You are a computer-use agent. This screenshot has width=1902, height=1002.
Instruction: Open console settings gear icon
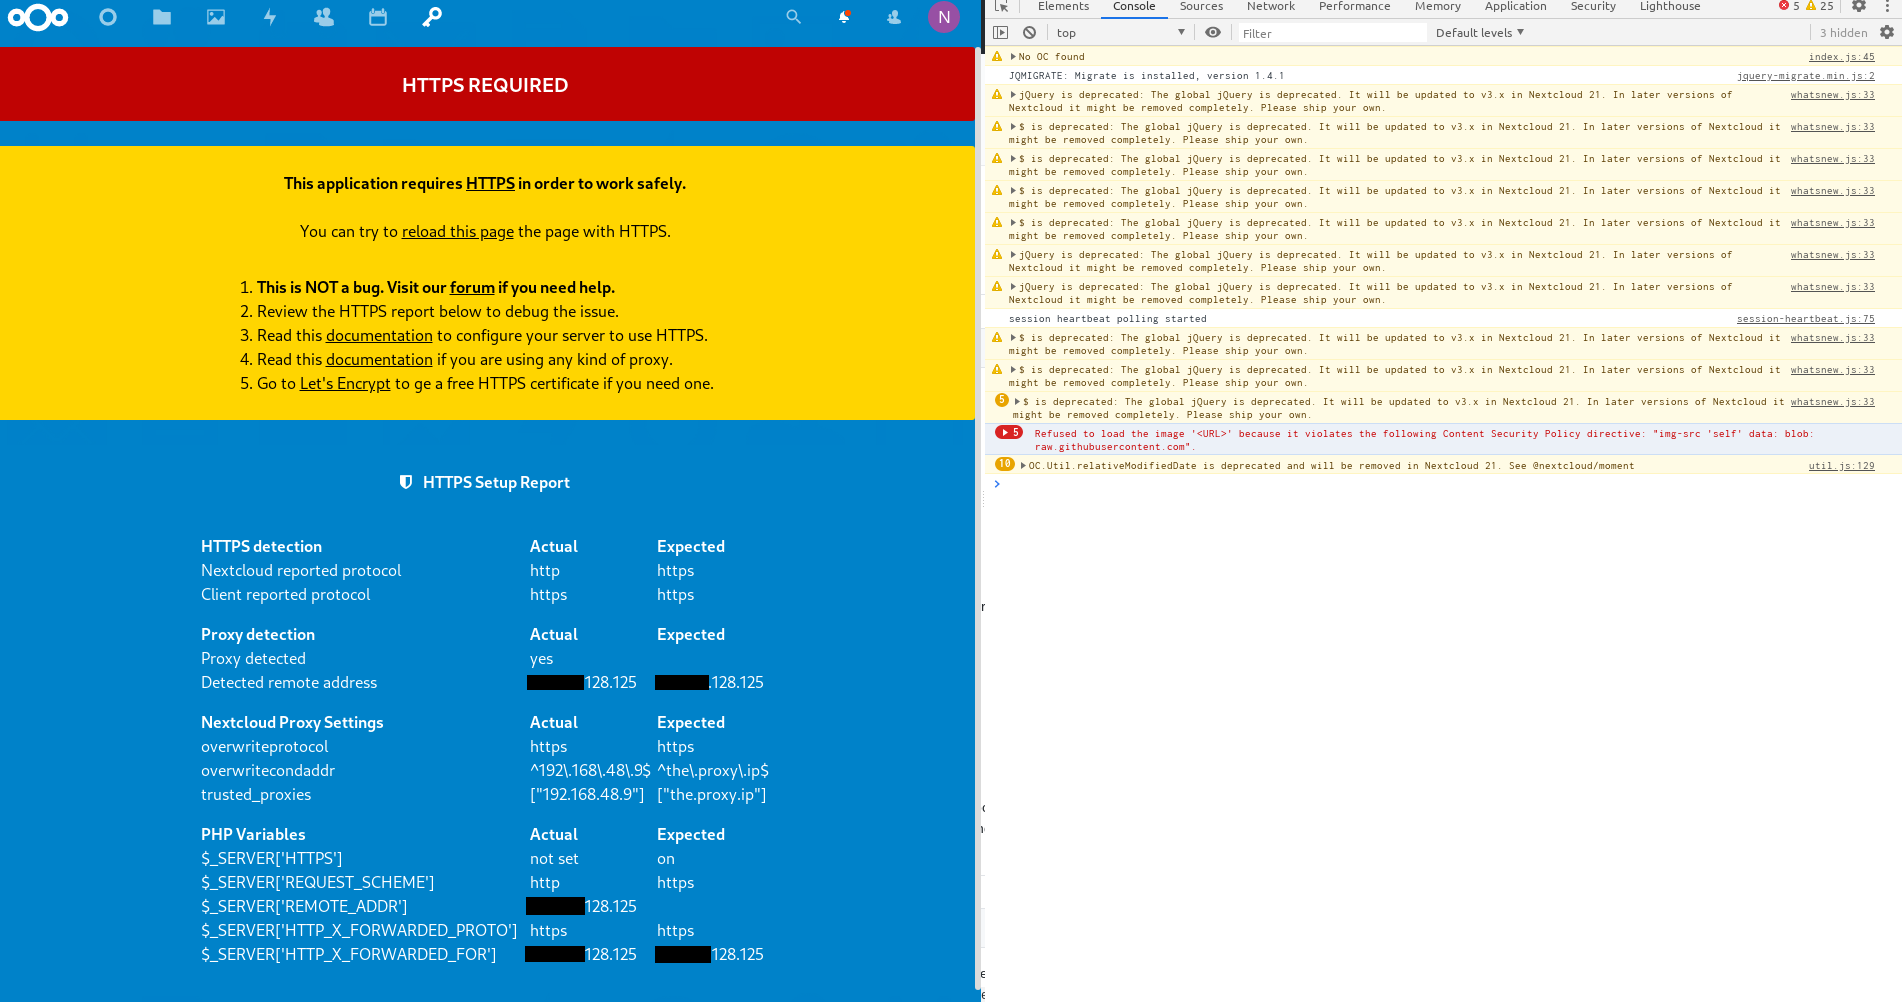point(1887,32)
